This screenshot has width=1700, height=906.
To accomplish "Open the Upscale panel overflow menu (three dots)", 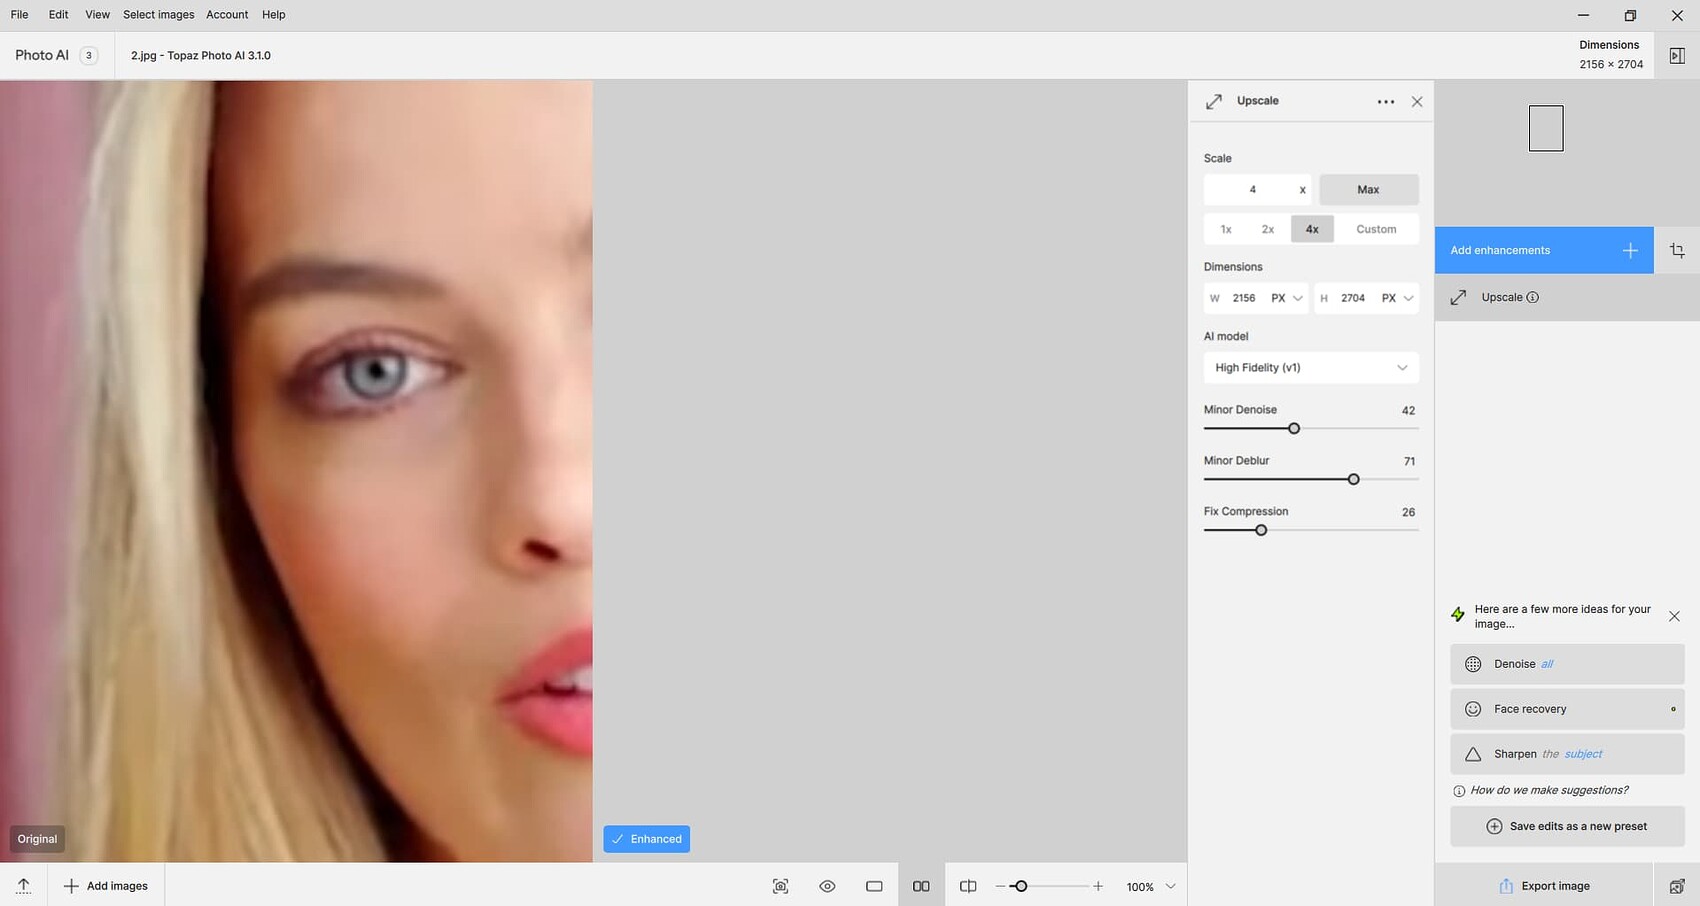I will (1386, 101).
